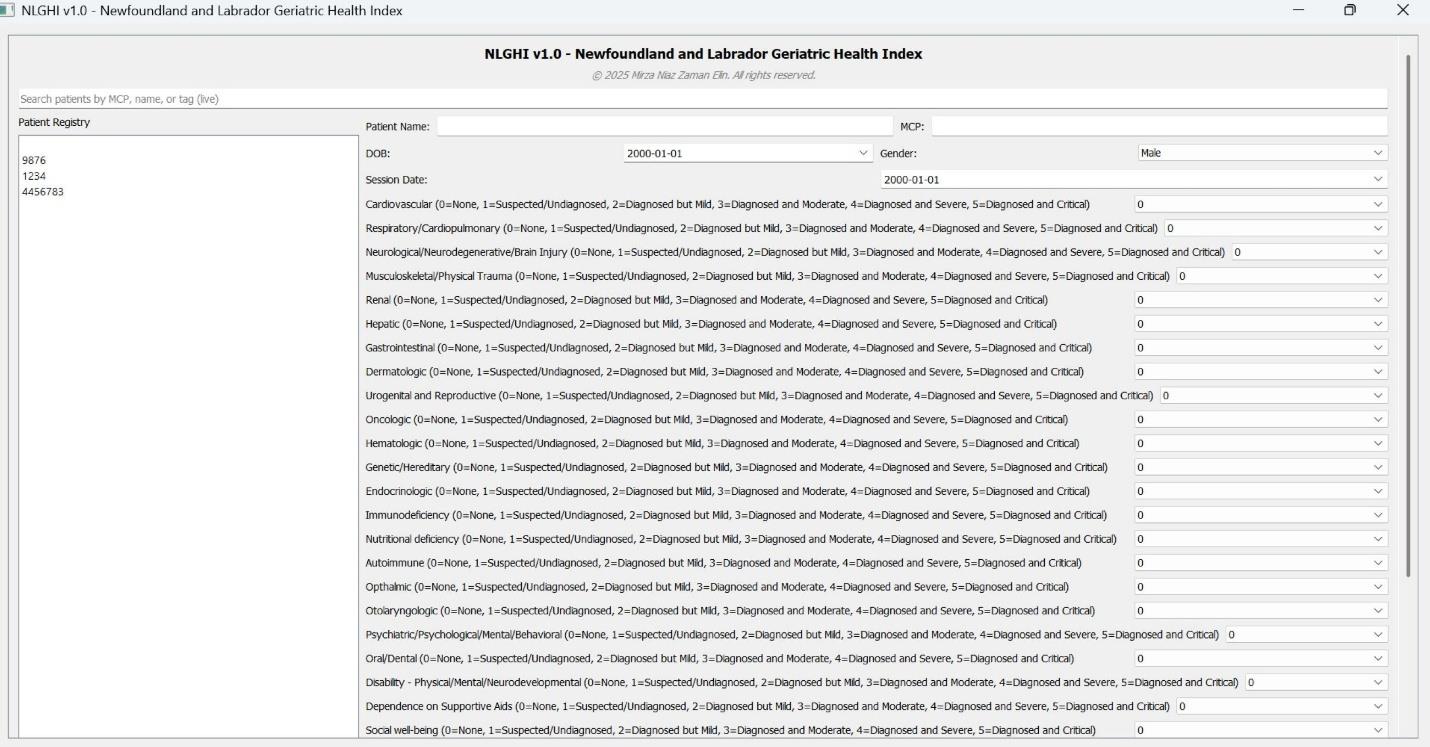Open the Autoimmune score dropdown
The height and width of the screenshot is (747, 1430).
tap(1261, 563)
